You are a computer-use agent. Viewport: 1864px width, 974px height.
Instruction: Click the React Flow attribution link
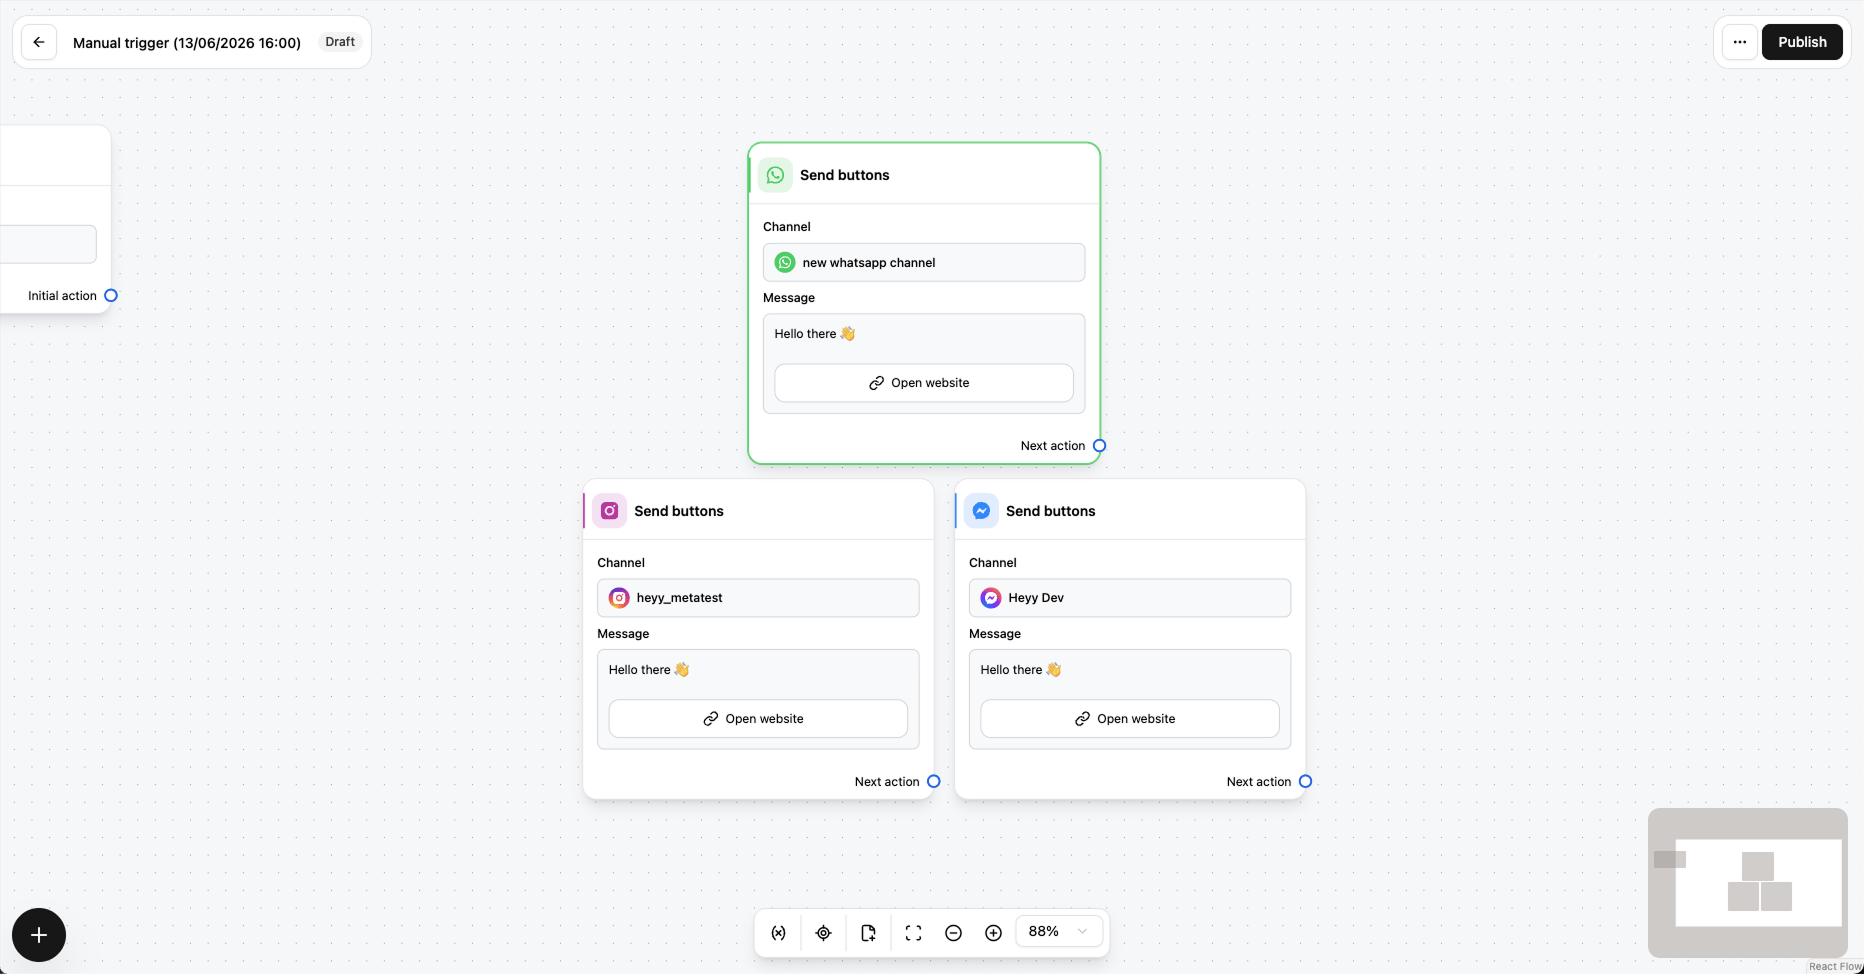1835,967
